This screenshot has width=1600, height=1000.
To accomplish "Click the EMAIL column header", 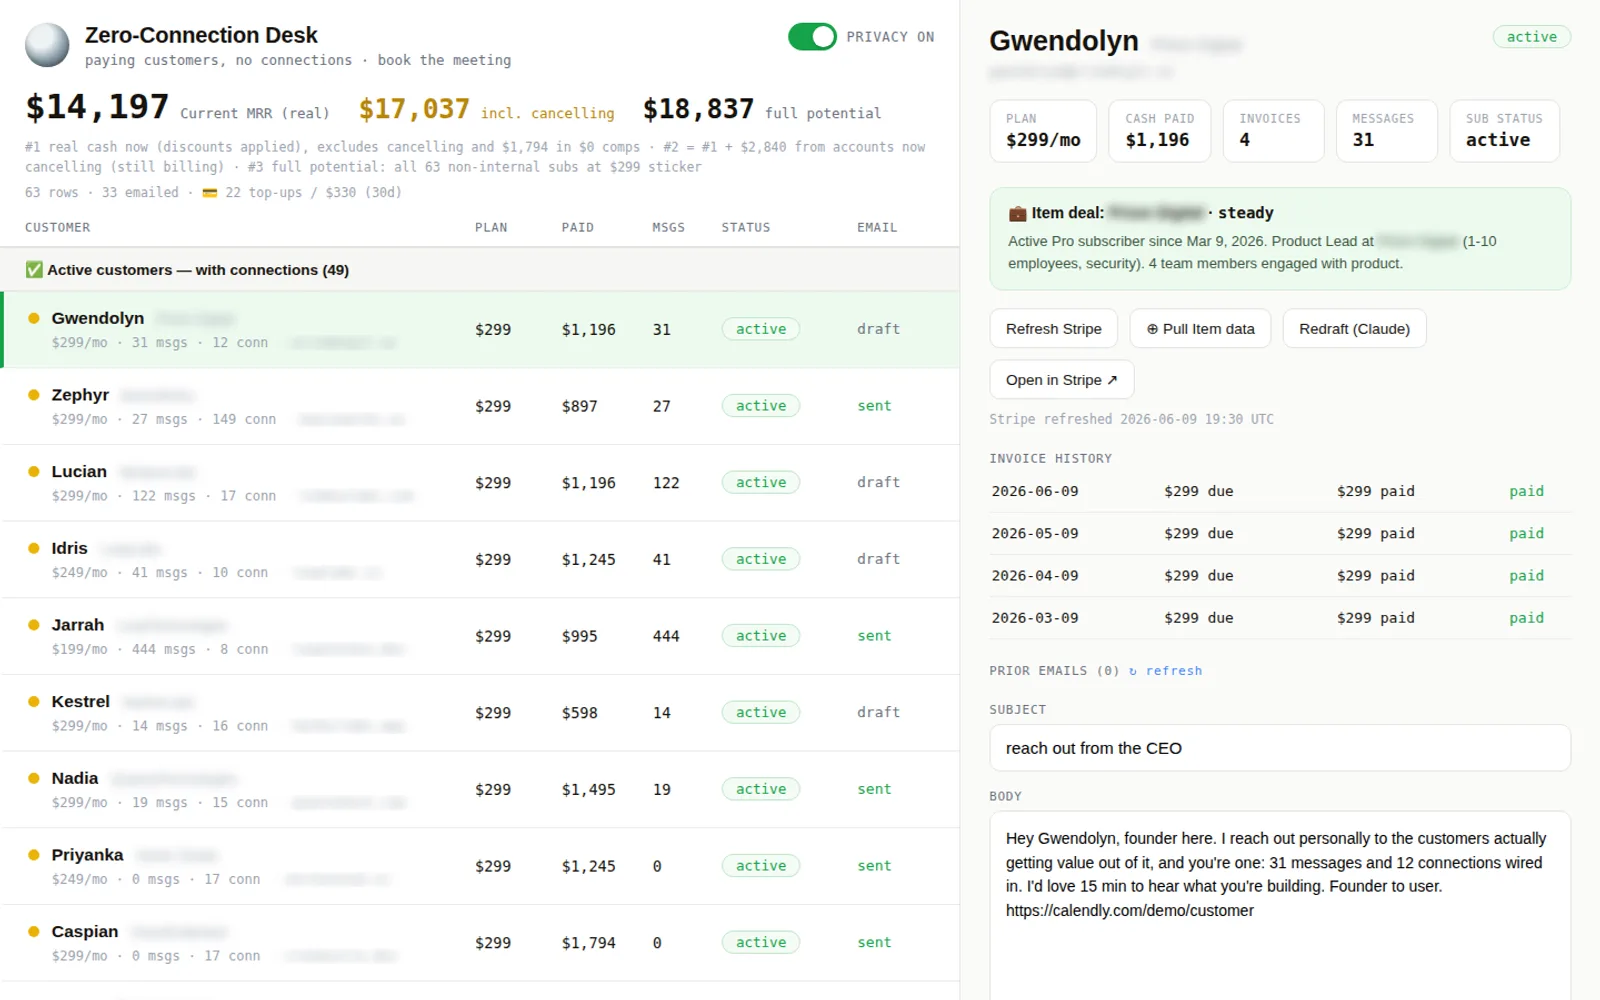I will click(877, 228).
